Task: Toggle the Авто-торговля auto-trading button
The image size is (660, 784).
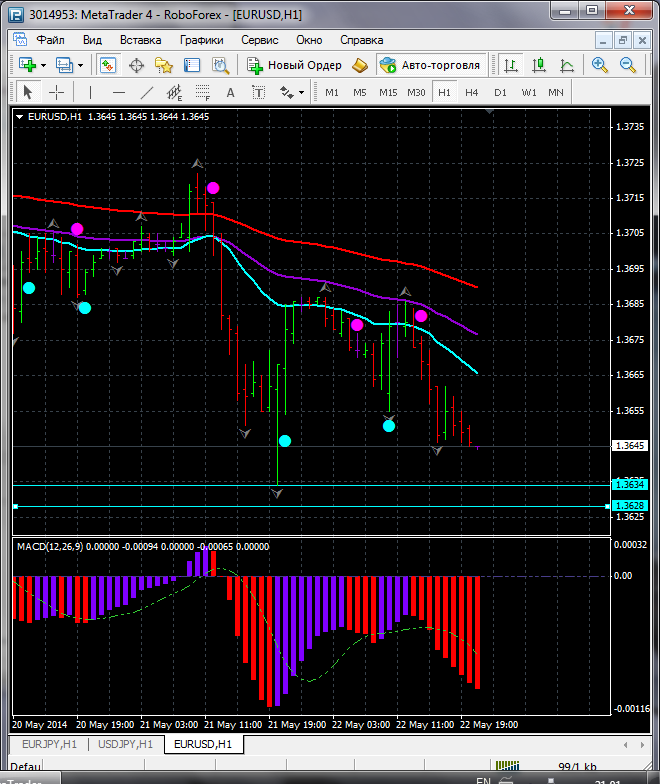Action: [430, 65]
